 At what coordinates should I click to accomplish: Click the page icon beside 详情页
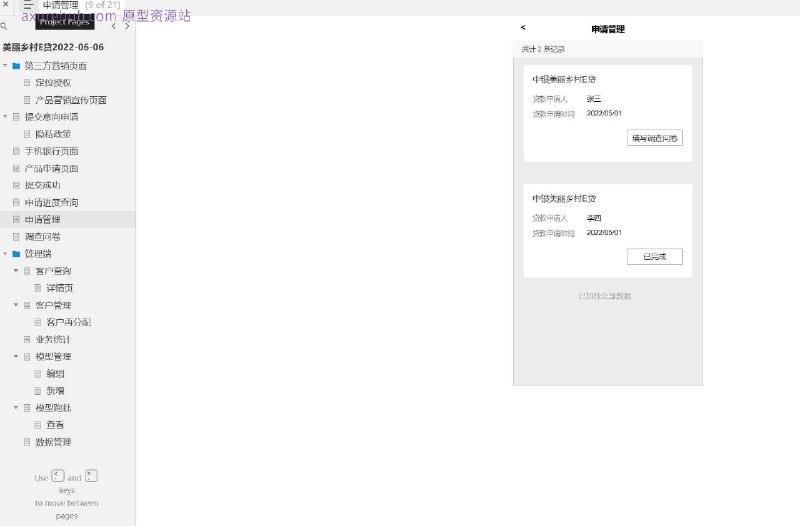point(38,288)
